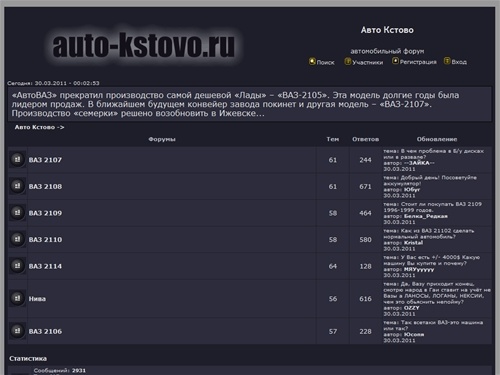Click the Обновление column header
Viewport: 500px width, 375px height.
tap(437, 139)
